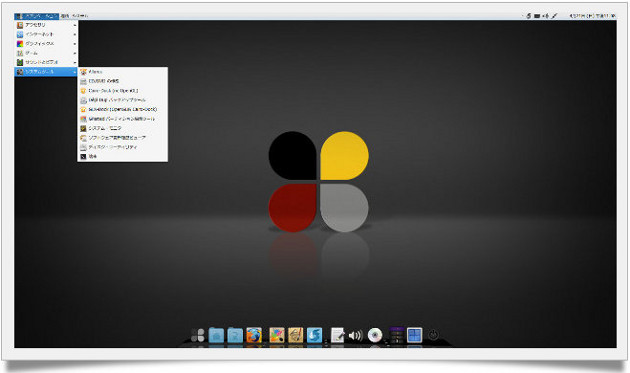Screen dimensions: 630x373
Task: Click the terminal icon beside 端末
Action: coord(83,156)
